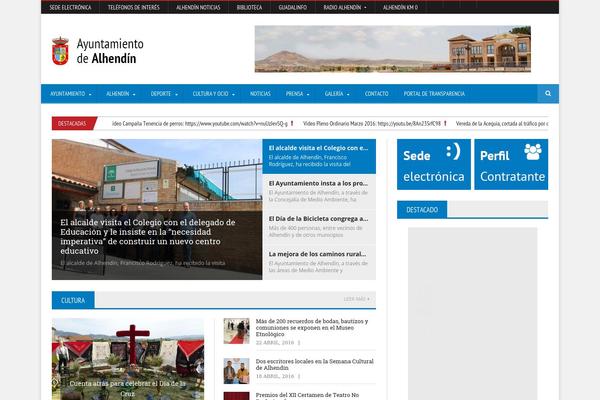Open Noticias in the blue navbar
600x400 pixels.
coord(260,94)
